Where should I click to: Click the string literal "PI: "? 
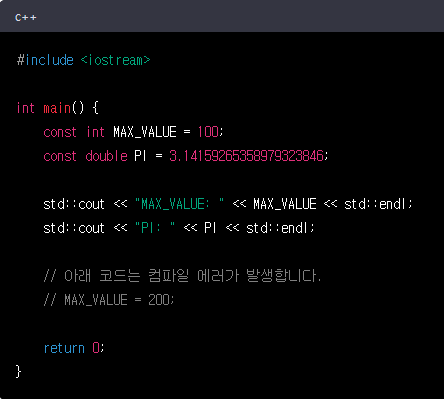coord(155,228)
